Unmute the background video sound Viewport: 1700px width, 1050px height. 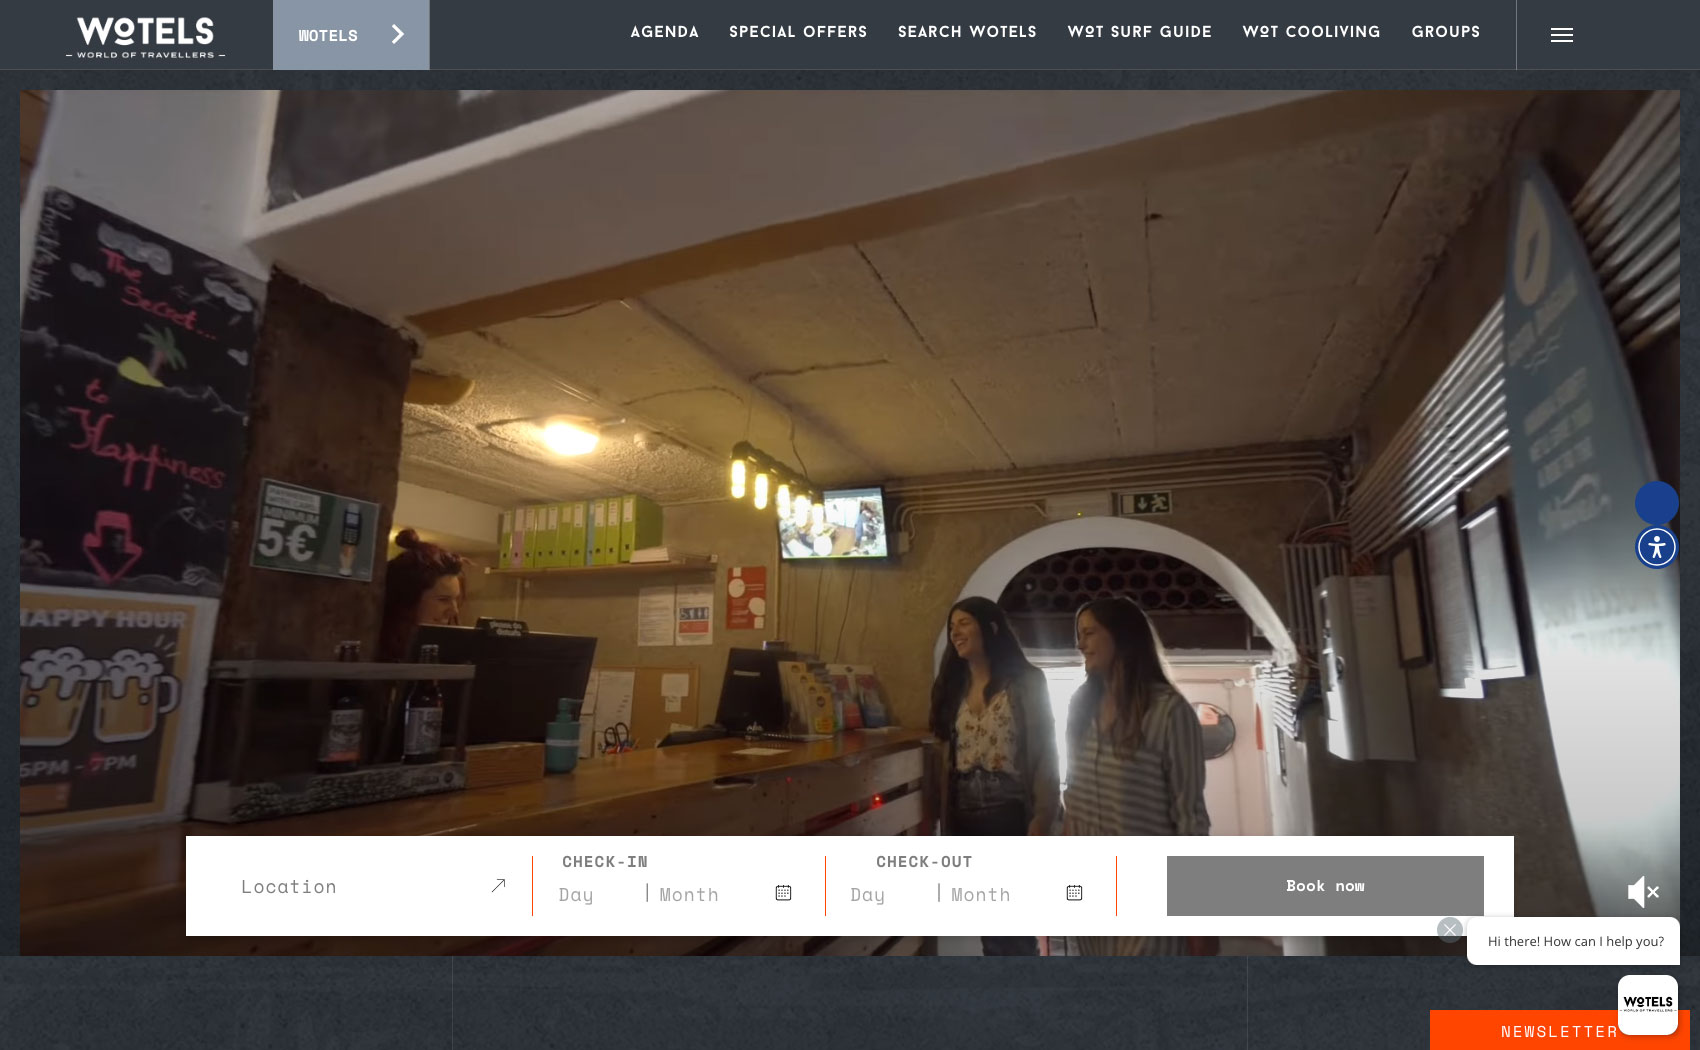click(1643, 892)
